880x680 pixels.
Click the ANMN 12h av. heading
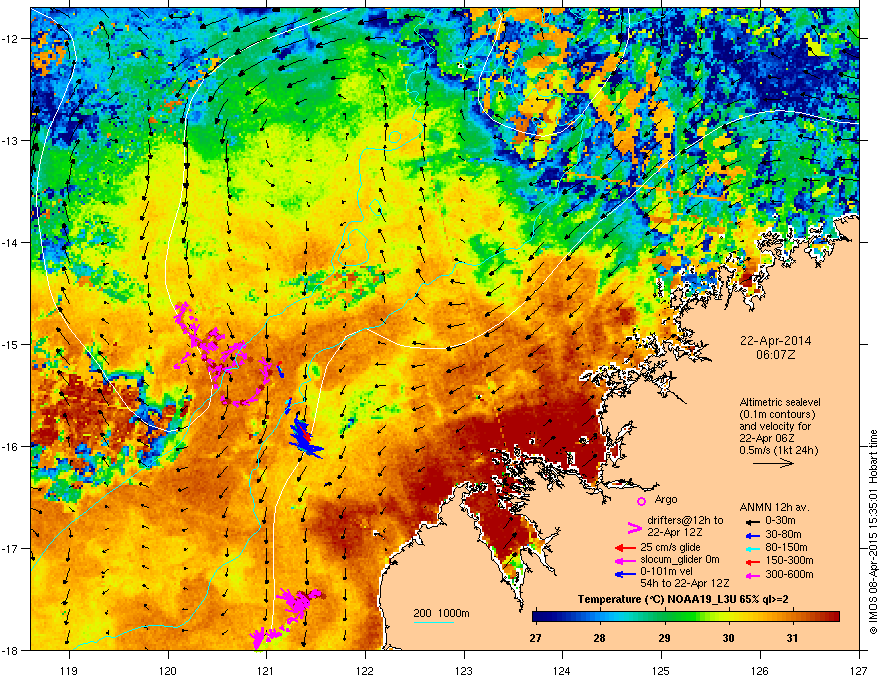[x=774, y=507]
